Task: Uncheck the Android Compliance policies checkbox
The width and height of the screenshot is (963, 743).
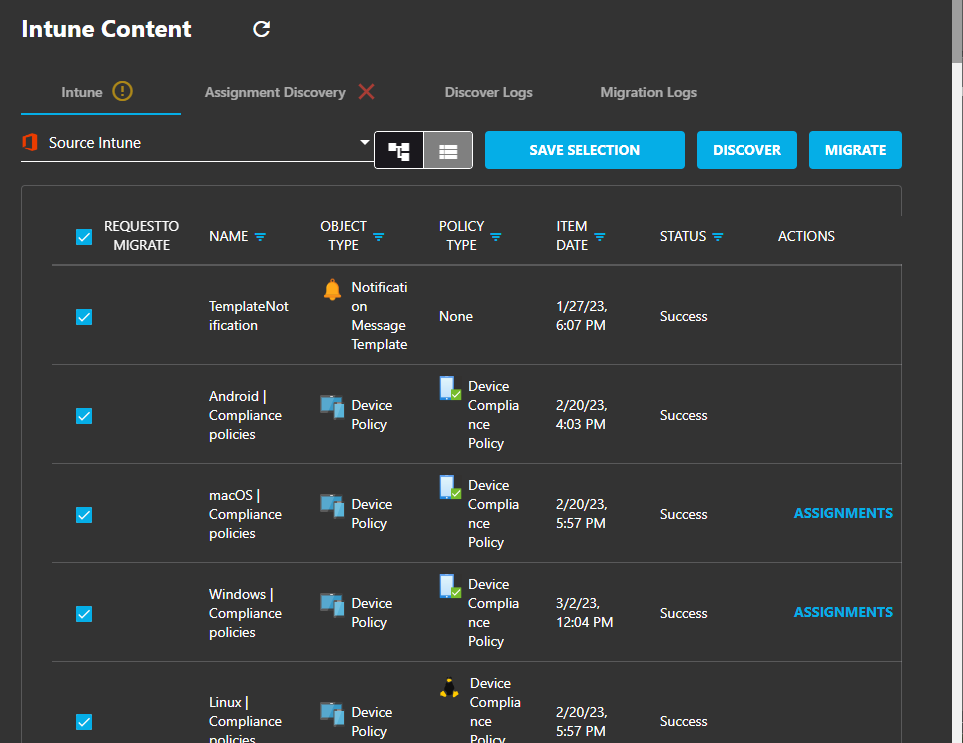Action: [84, 416]
